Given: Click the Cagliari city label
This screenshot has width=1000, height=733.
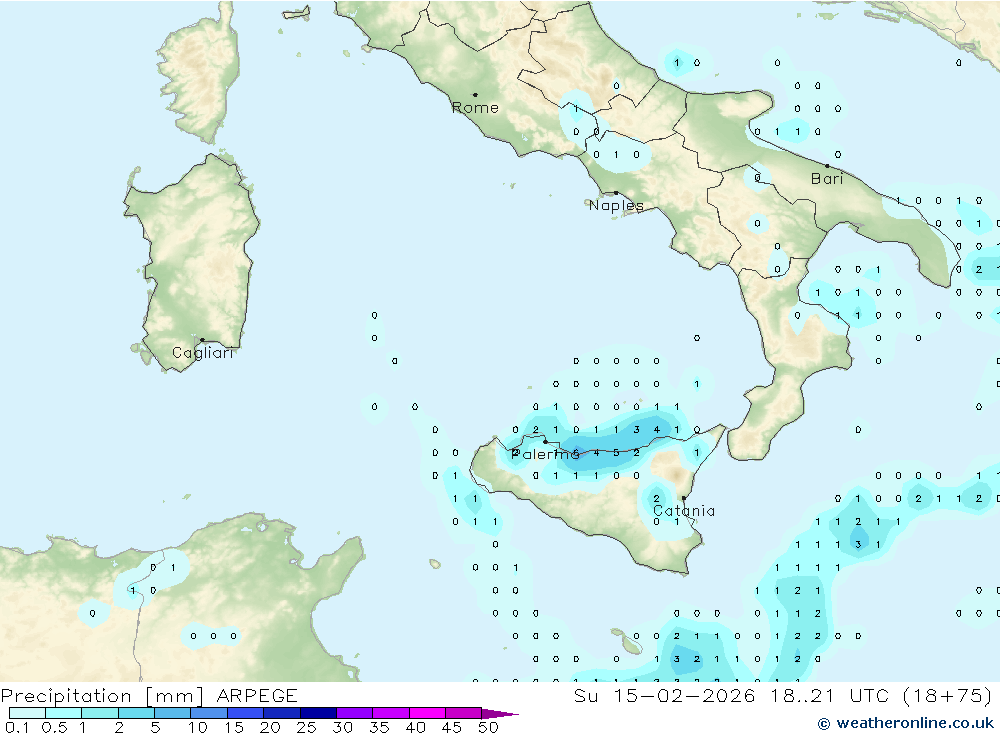Looking at the screenshot, I should (x=203, y=353).
